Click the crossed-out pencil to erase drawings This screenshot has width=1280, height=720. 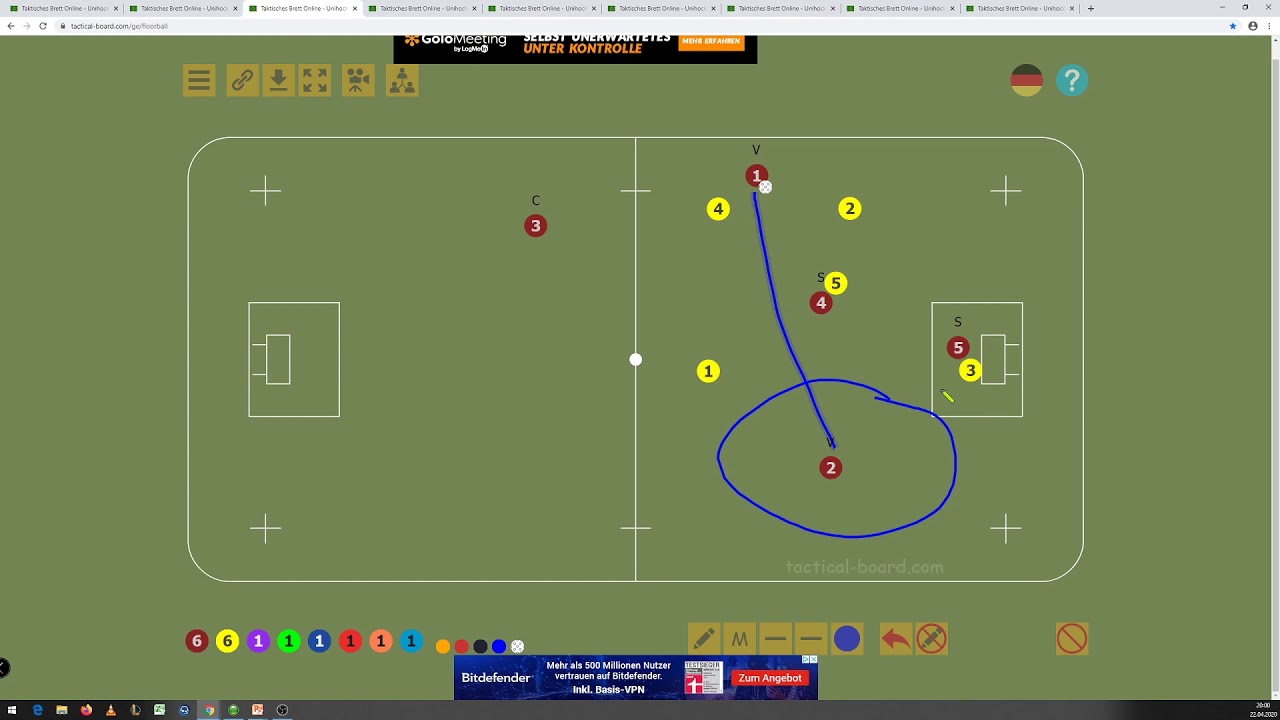(931, 639)
